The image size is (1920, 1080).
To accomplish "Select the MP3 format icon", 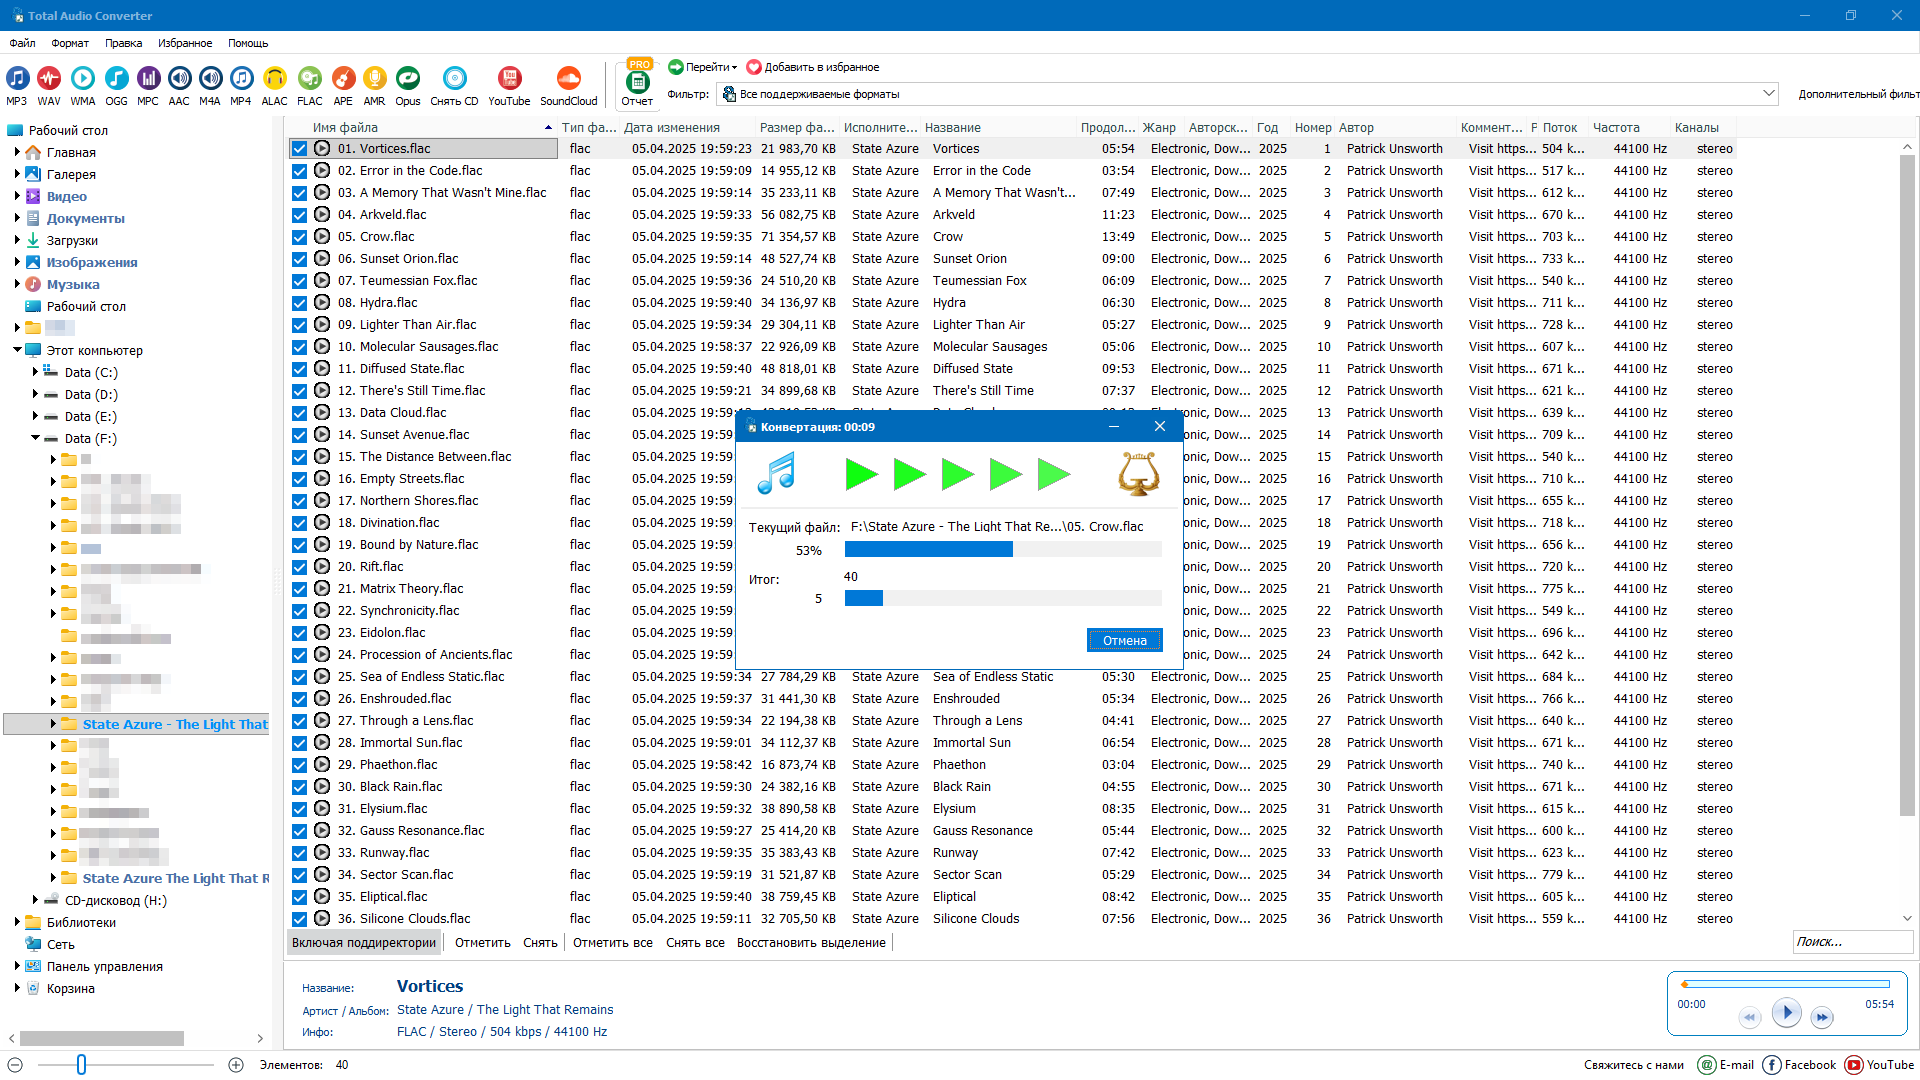I will pos(17,79).
